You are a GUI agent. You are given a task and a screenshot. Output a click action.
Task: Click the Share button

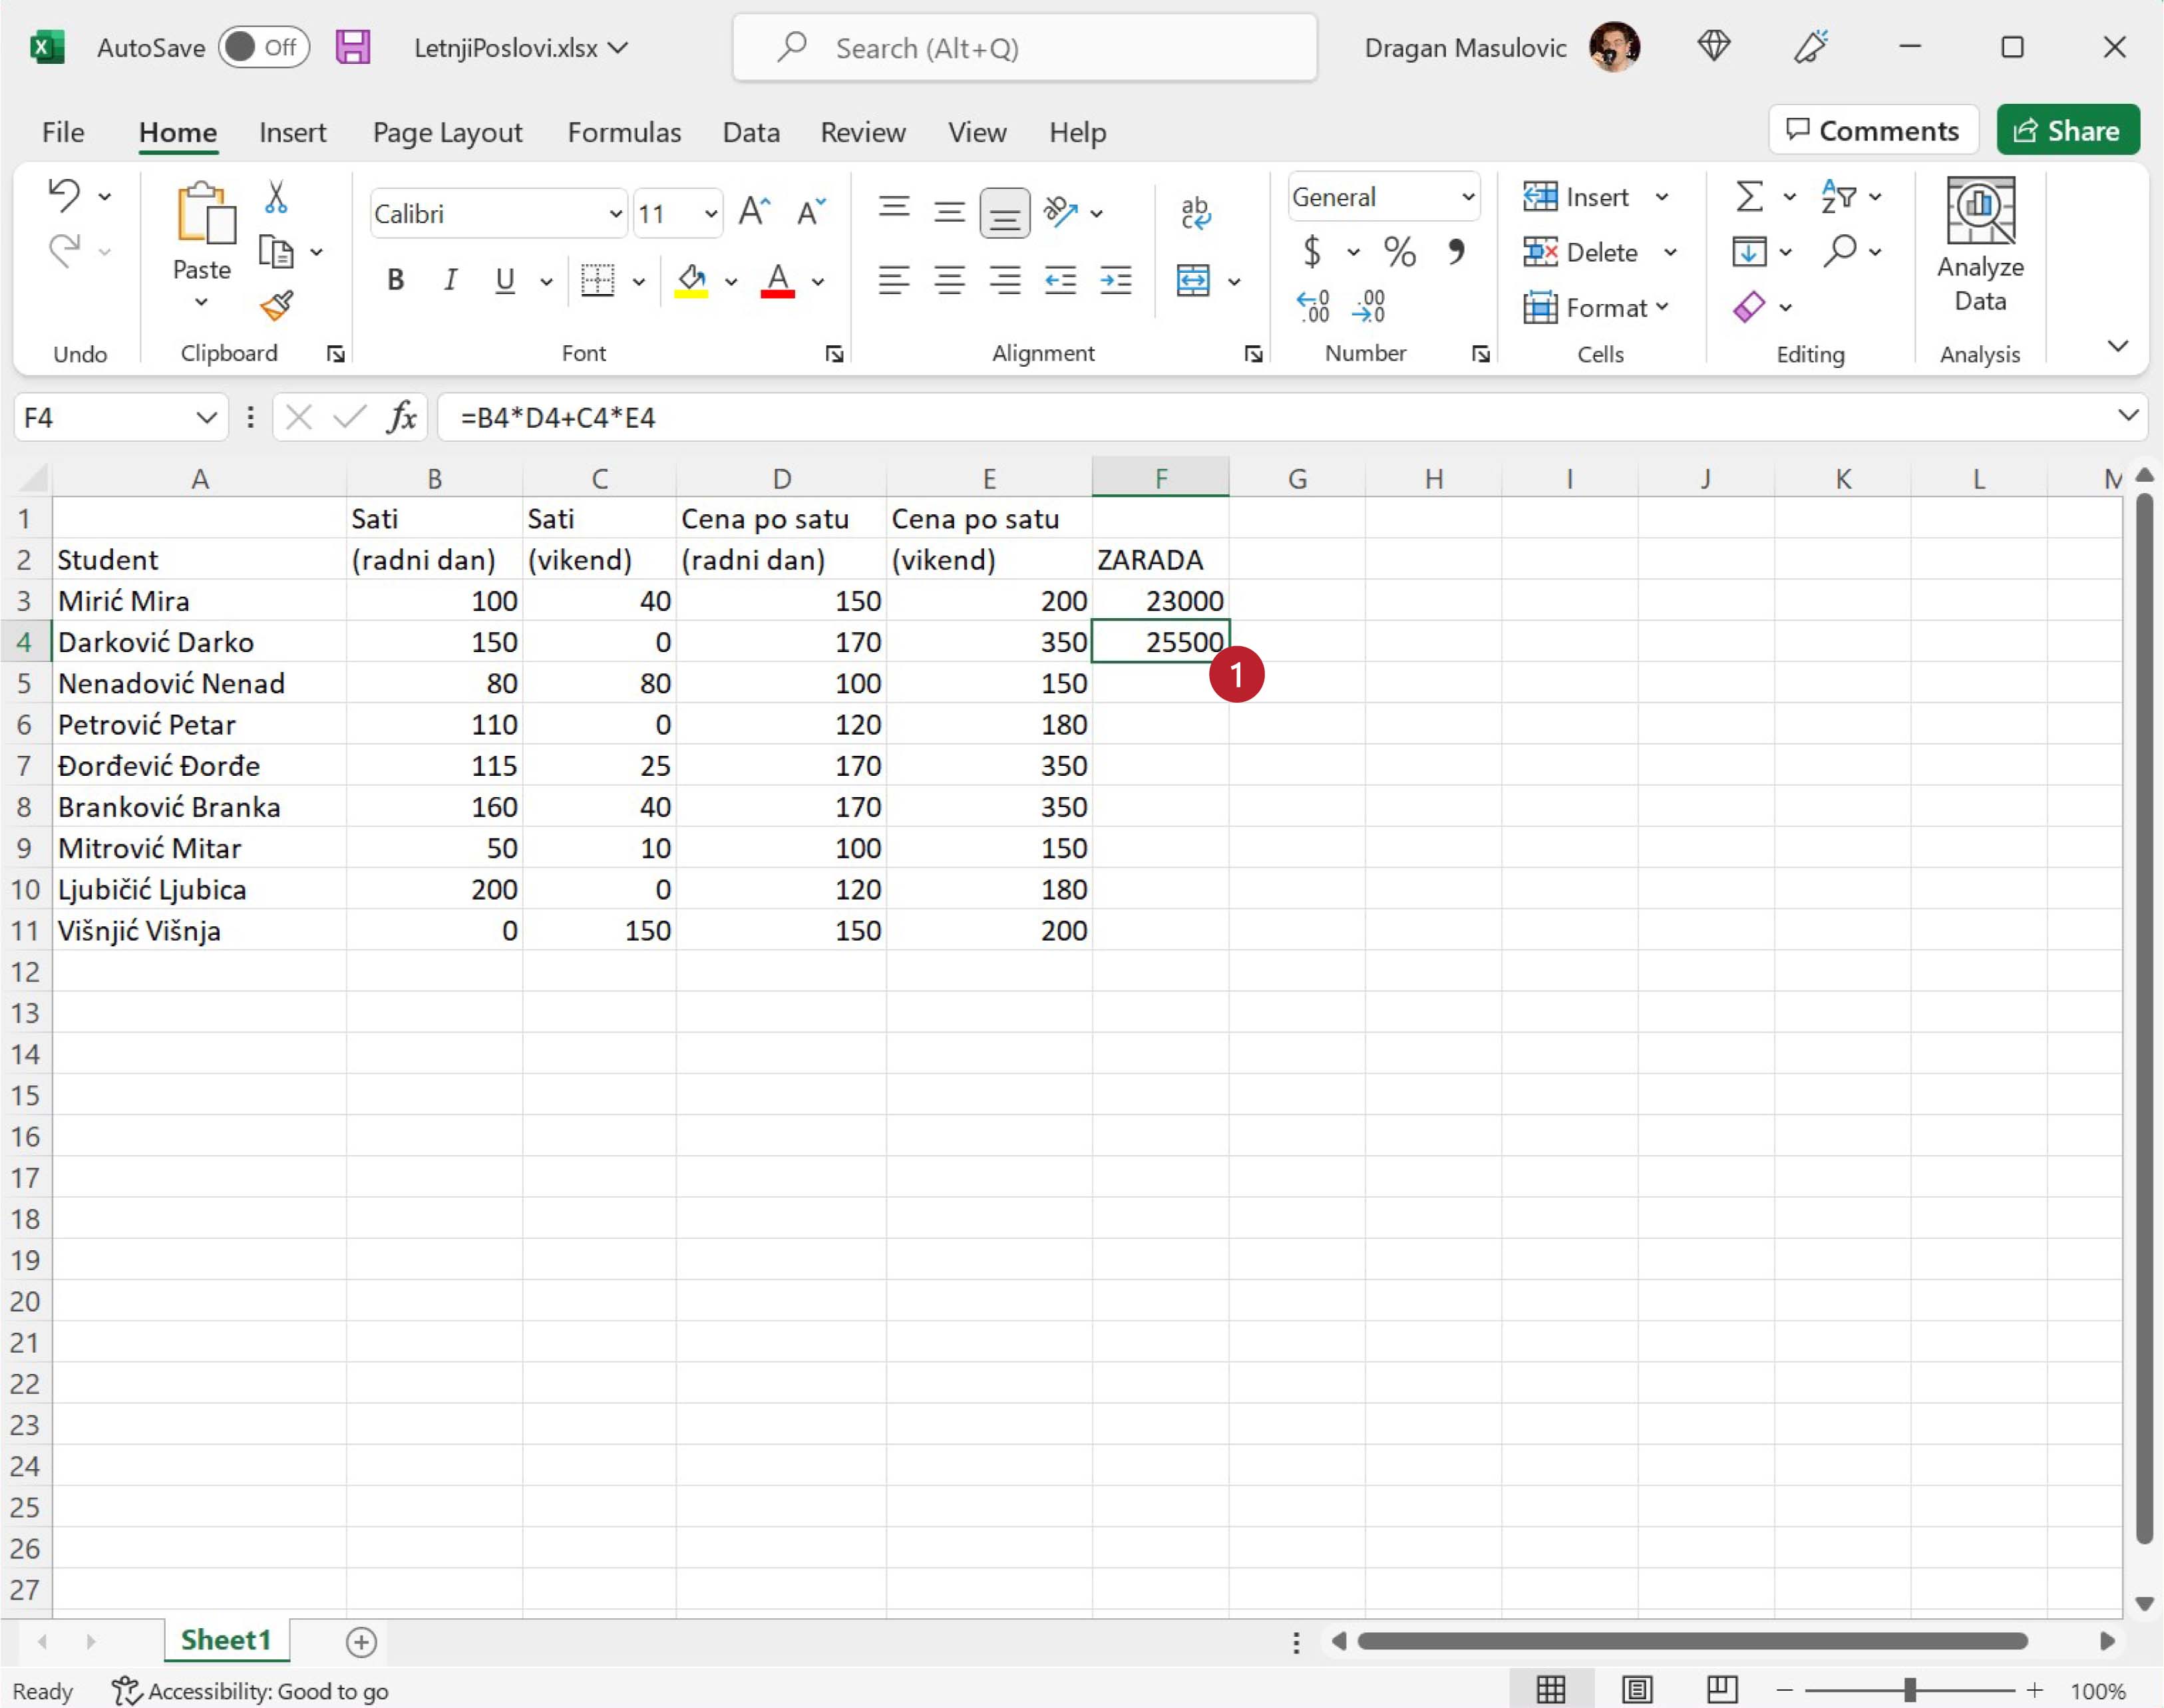[x=2067, y=130]
